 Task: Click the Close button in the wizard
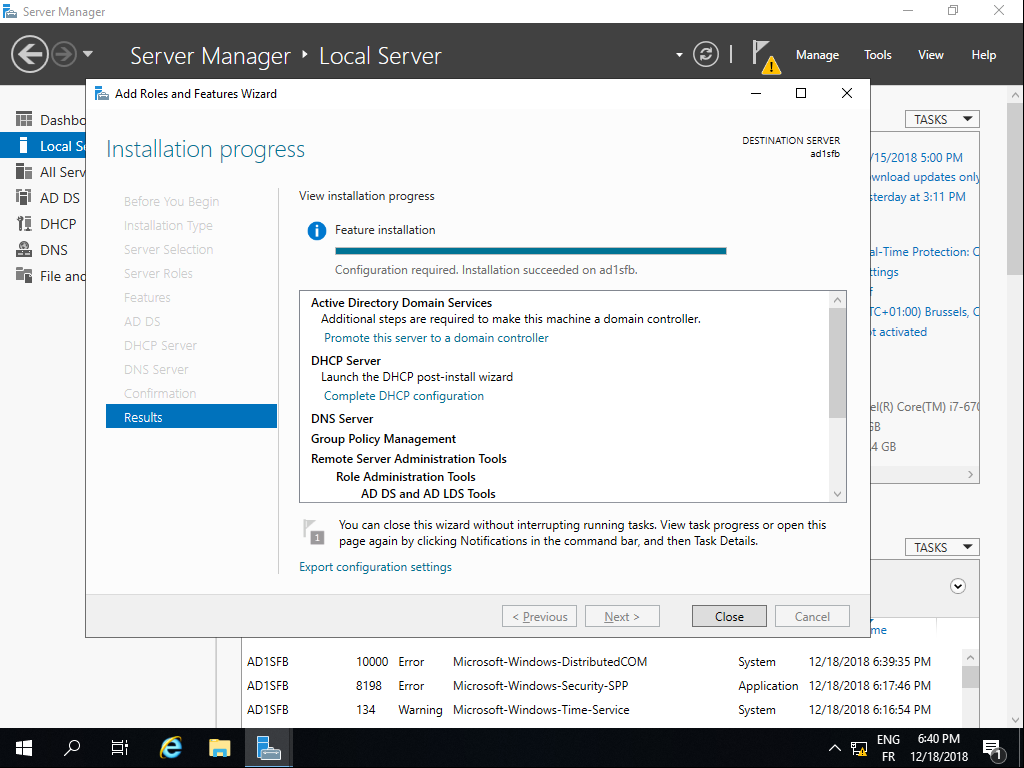[729, 616]
